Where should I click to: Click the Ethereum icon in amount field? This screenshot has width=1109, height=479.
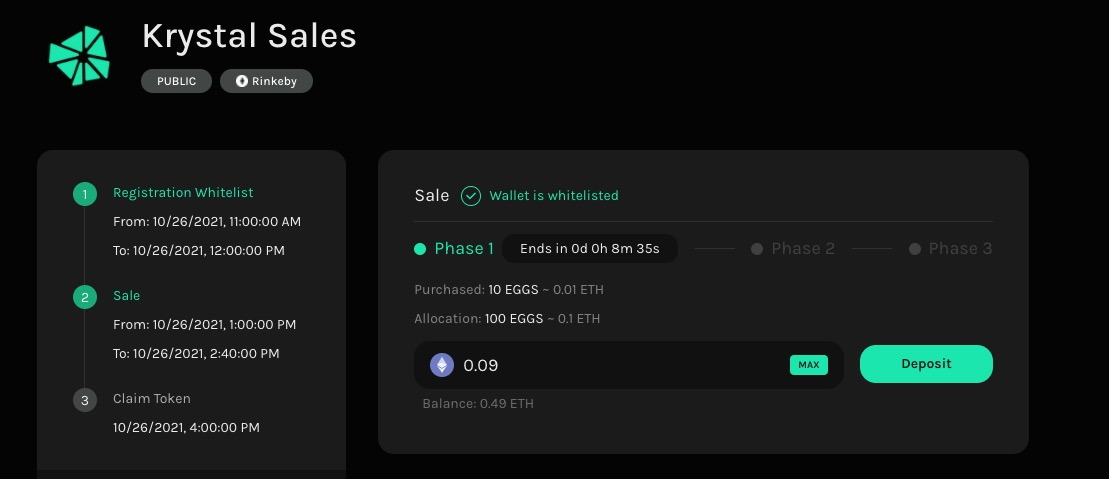pos(442,365)
